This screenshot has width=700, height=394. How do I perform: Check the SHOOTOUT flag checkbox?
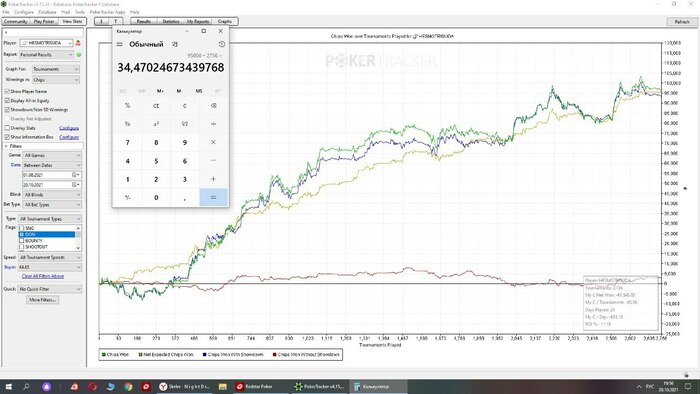click(x=21, y=247)
